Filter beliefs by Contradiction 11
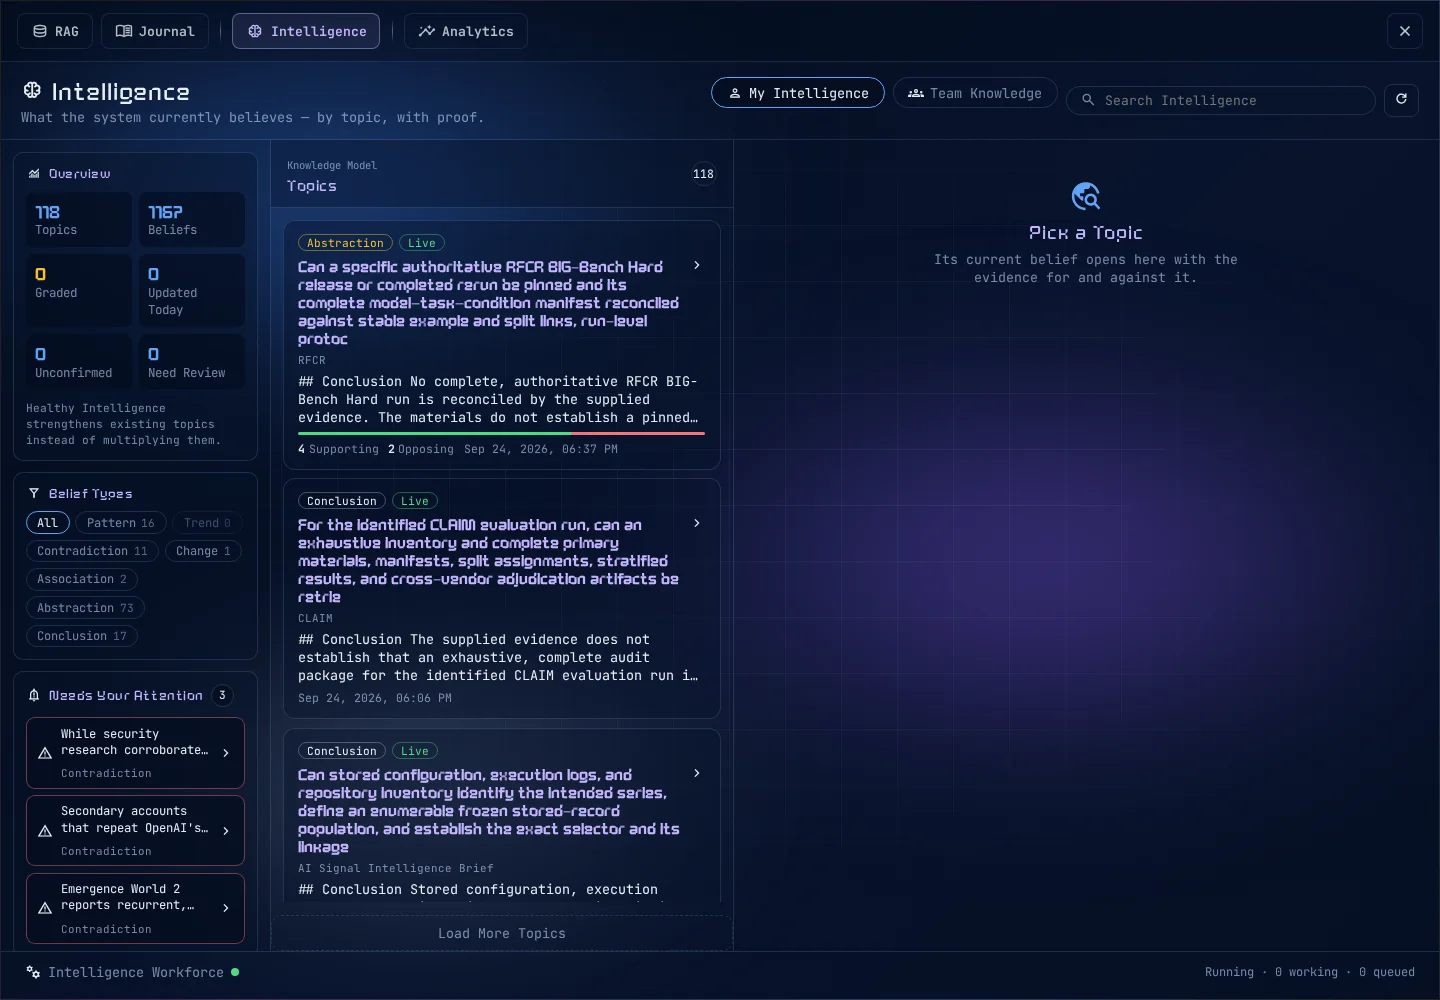The height and width of the screenshot is (1000, 1440). (x=92, y=551)
